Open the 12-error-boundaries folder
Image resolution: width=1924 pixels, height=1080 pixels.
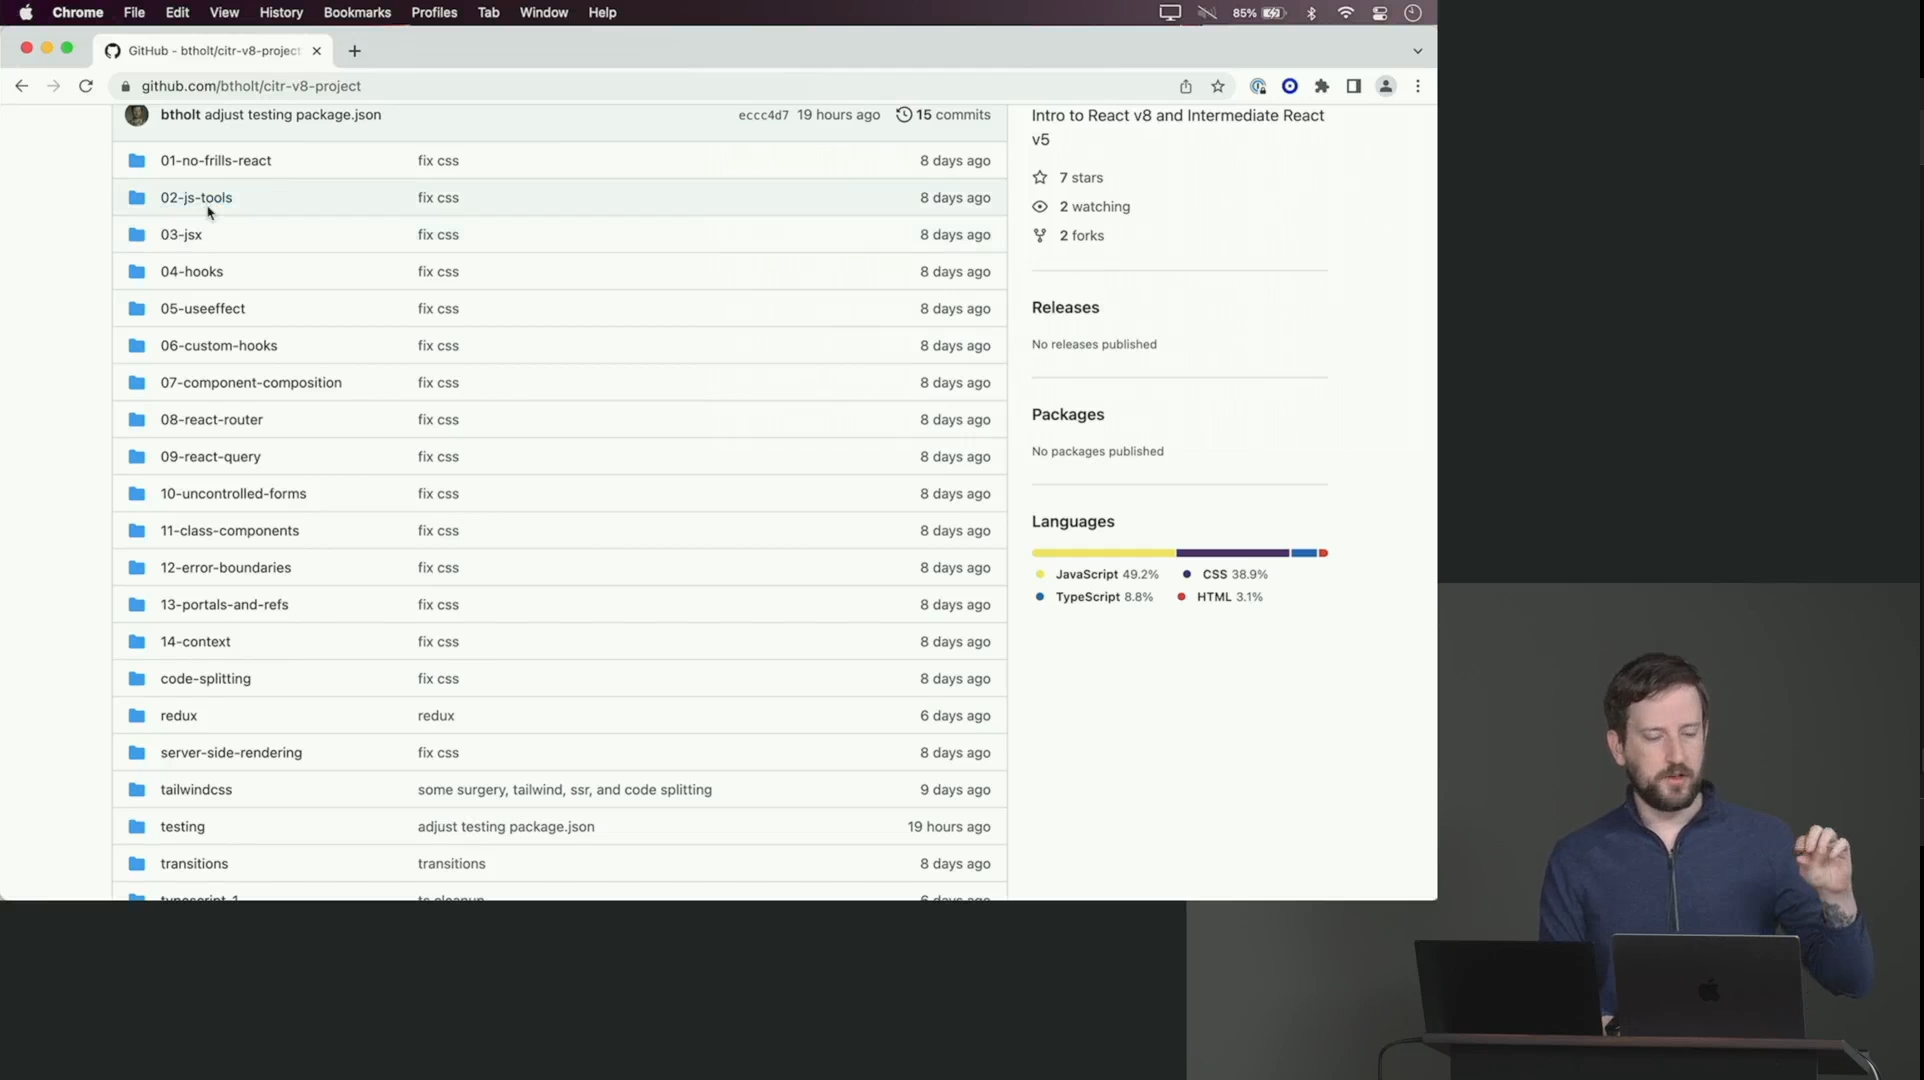tap(226, 567)
